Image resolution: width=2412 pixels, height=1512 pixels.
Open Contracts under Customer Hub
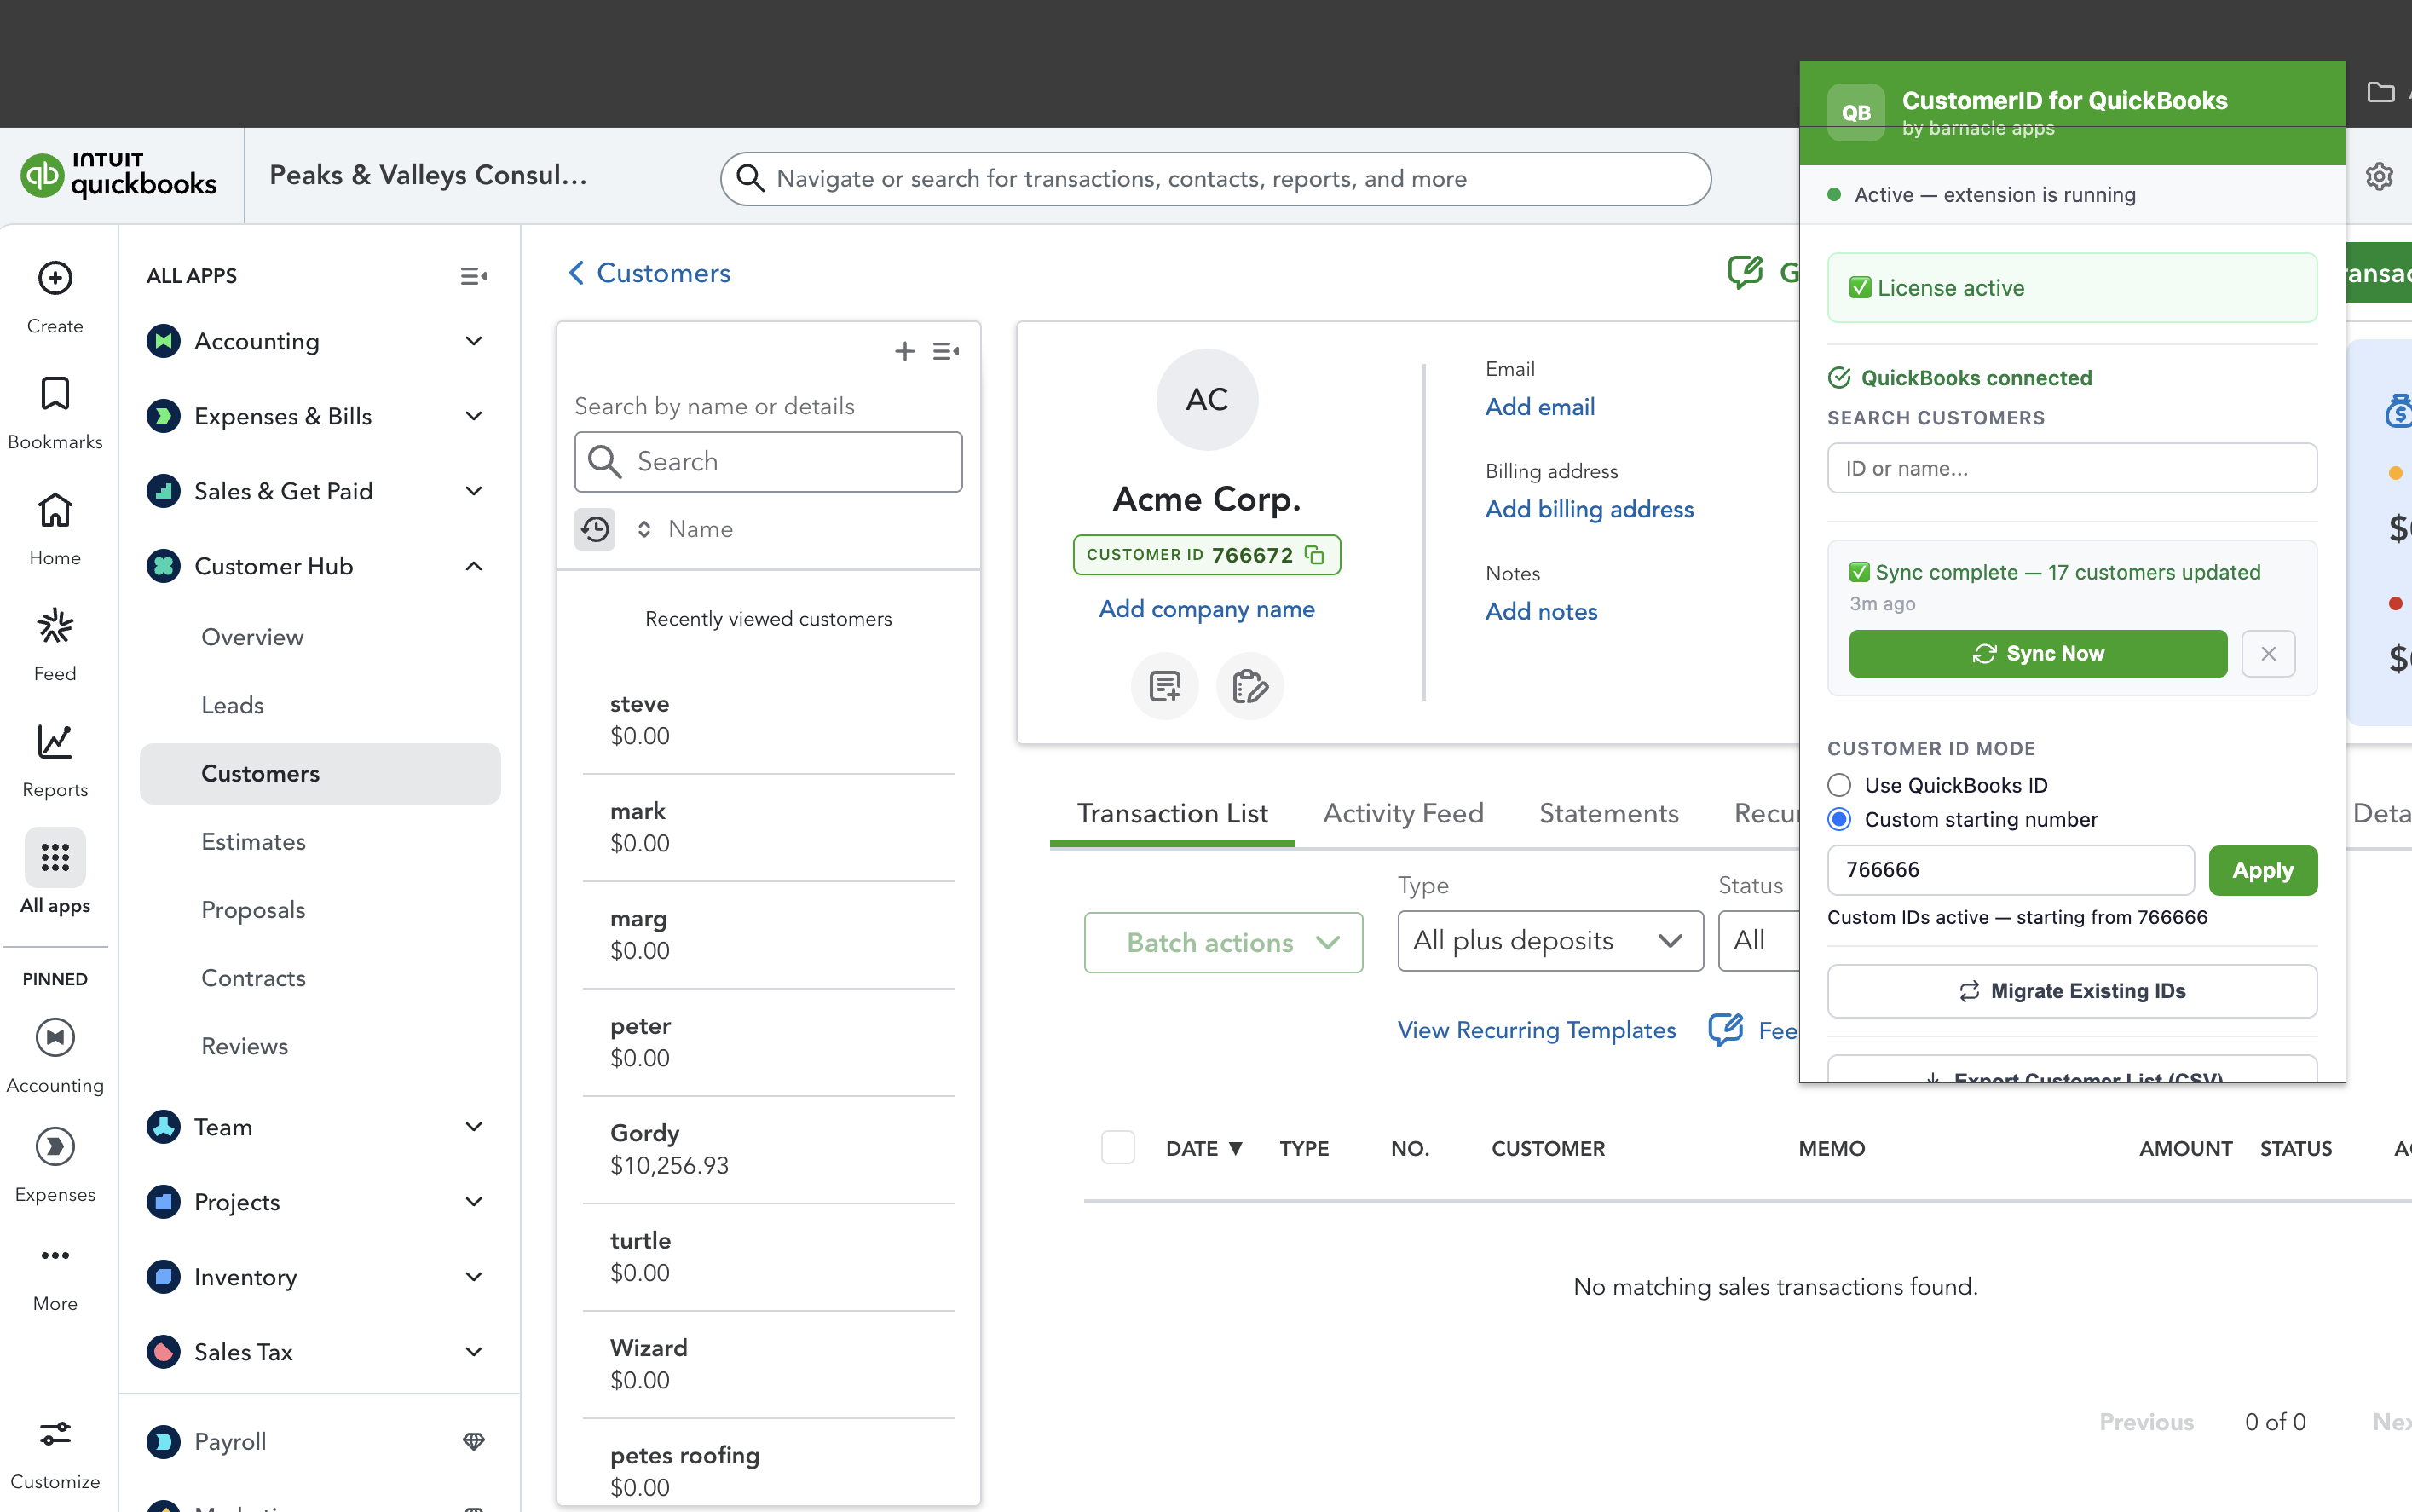point(253,977)
